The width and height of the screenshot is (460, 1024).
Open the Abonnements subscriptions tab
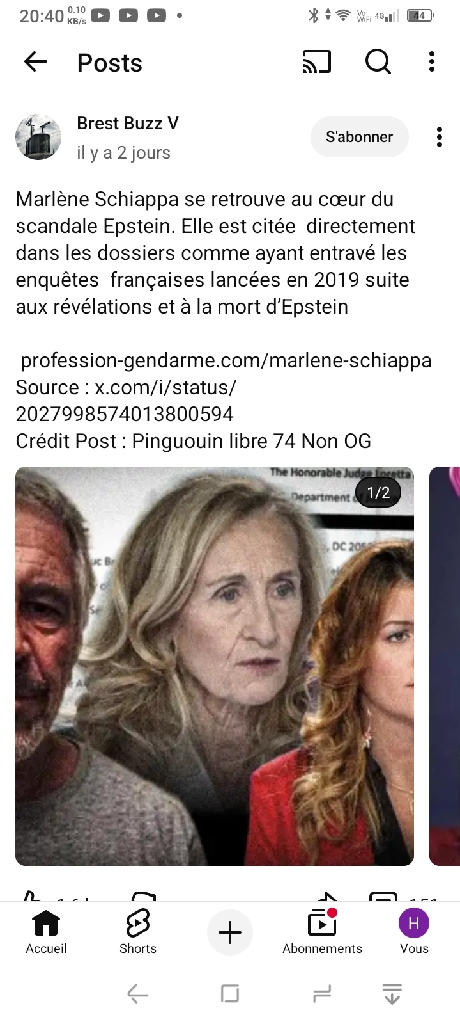coord(322,933)
